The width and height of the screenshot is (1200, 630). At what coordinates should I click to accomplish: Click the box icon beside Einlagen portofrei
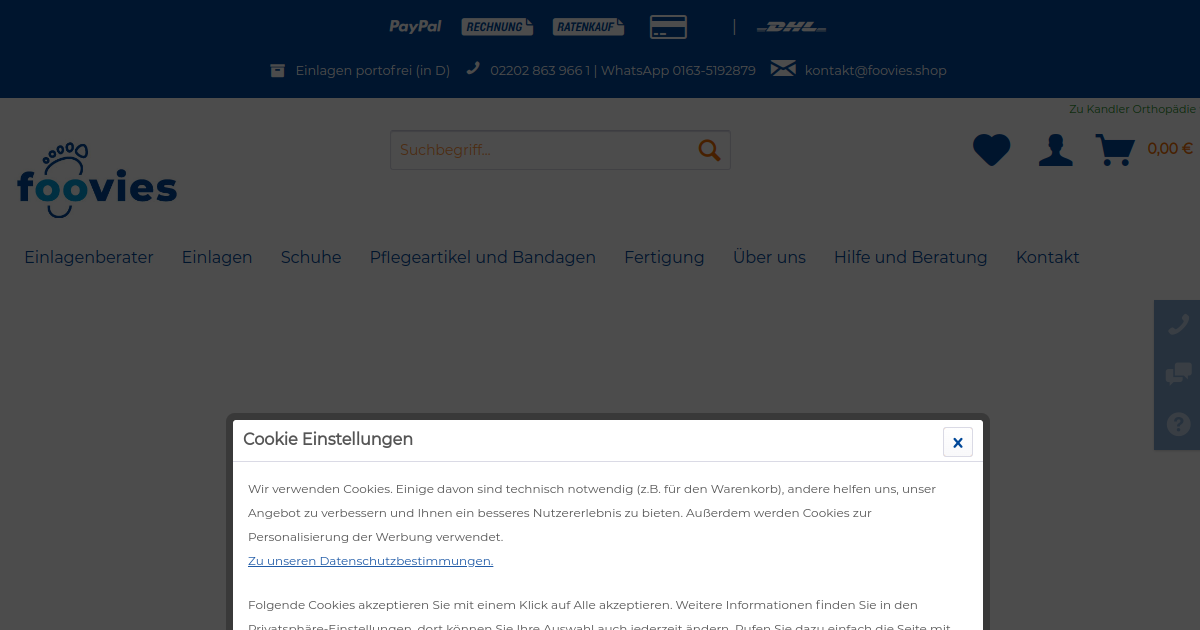[278, 70]
